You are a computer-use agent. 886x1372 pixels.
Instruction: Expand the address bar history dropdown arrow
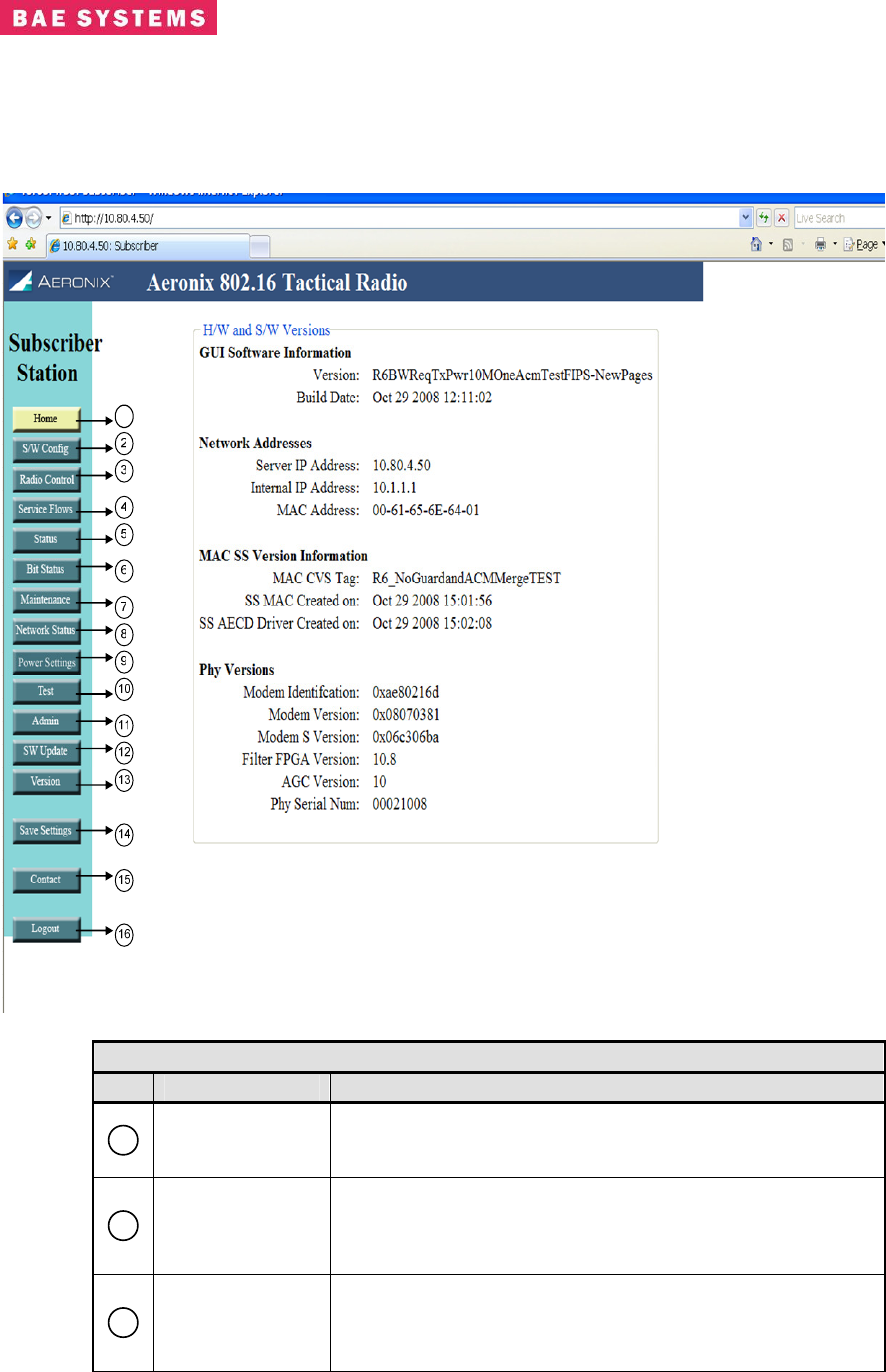(x=744, y=218)
